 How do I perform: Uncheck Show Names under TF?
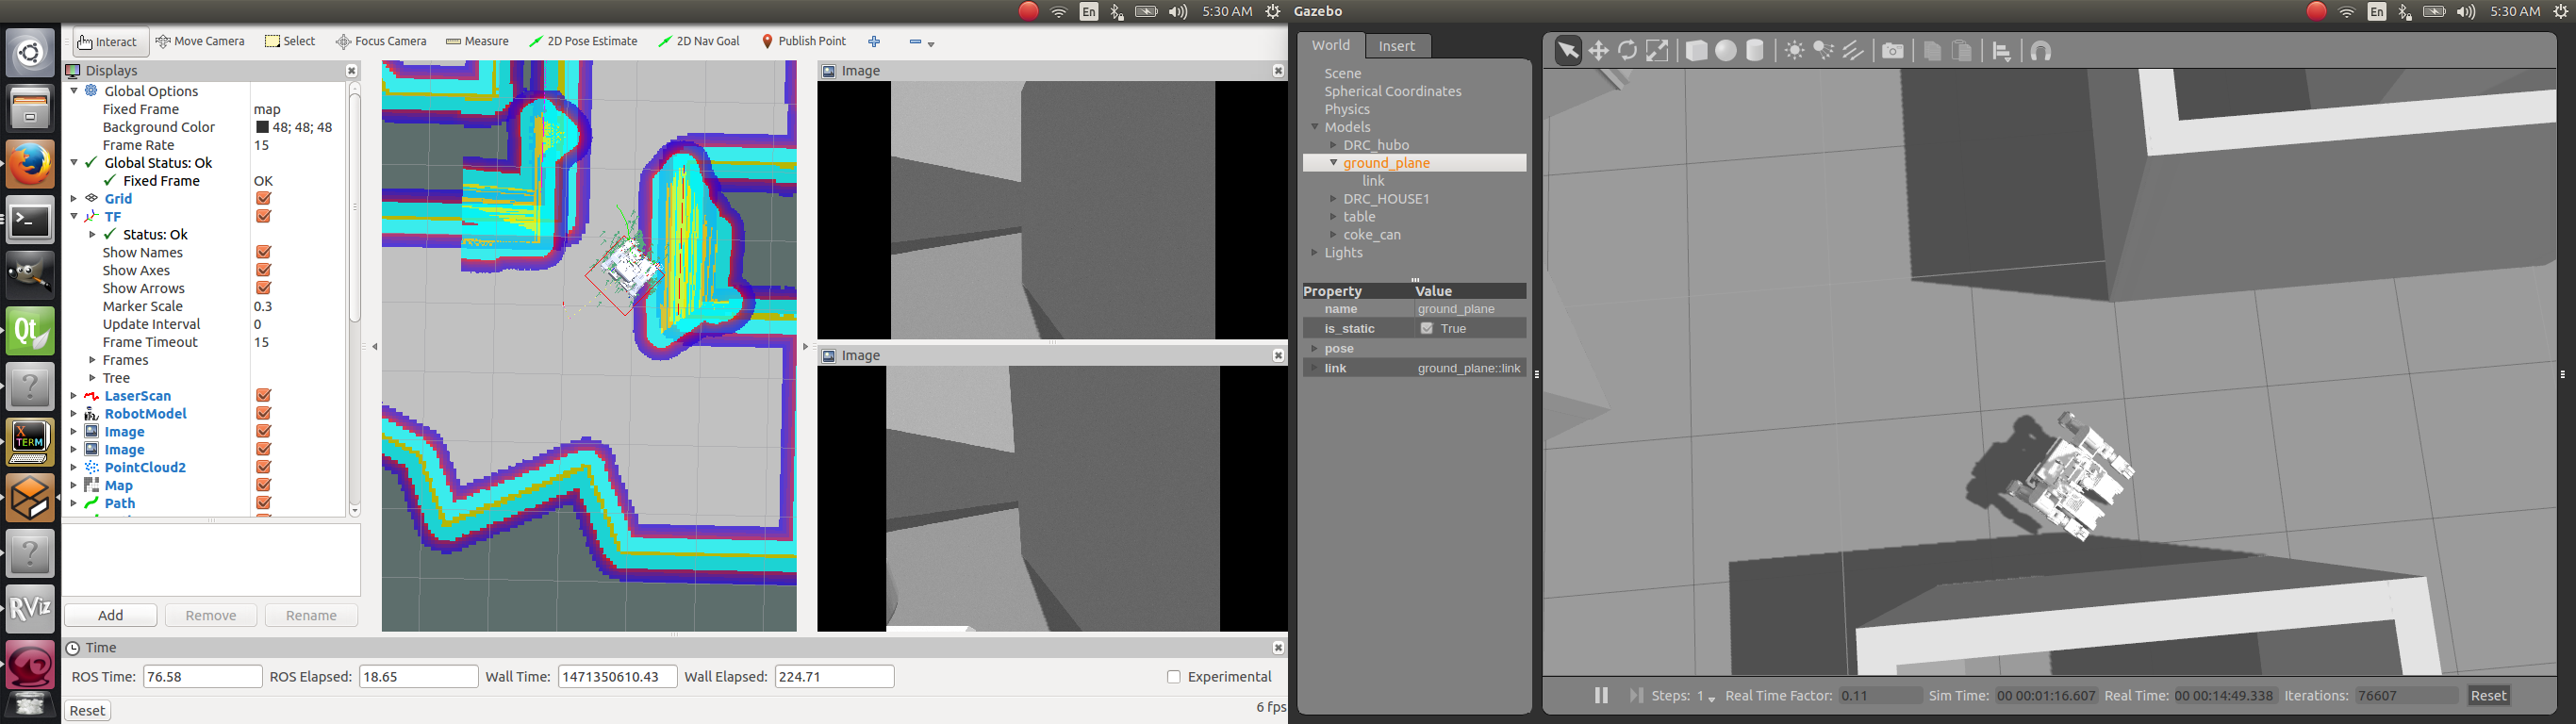point(264,253)
